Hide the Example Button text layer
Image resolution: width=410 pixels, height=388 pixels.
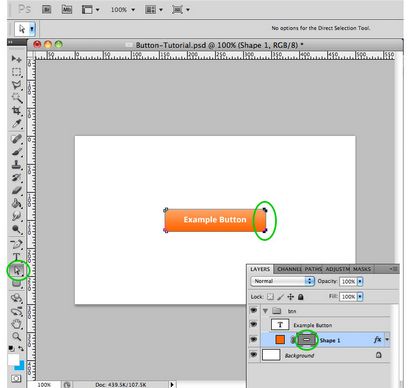point(254,324)
